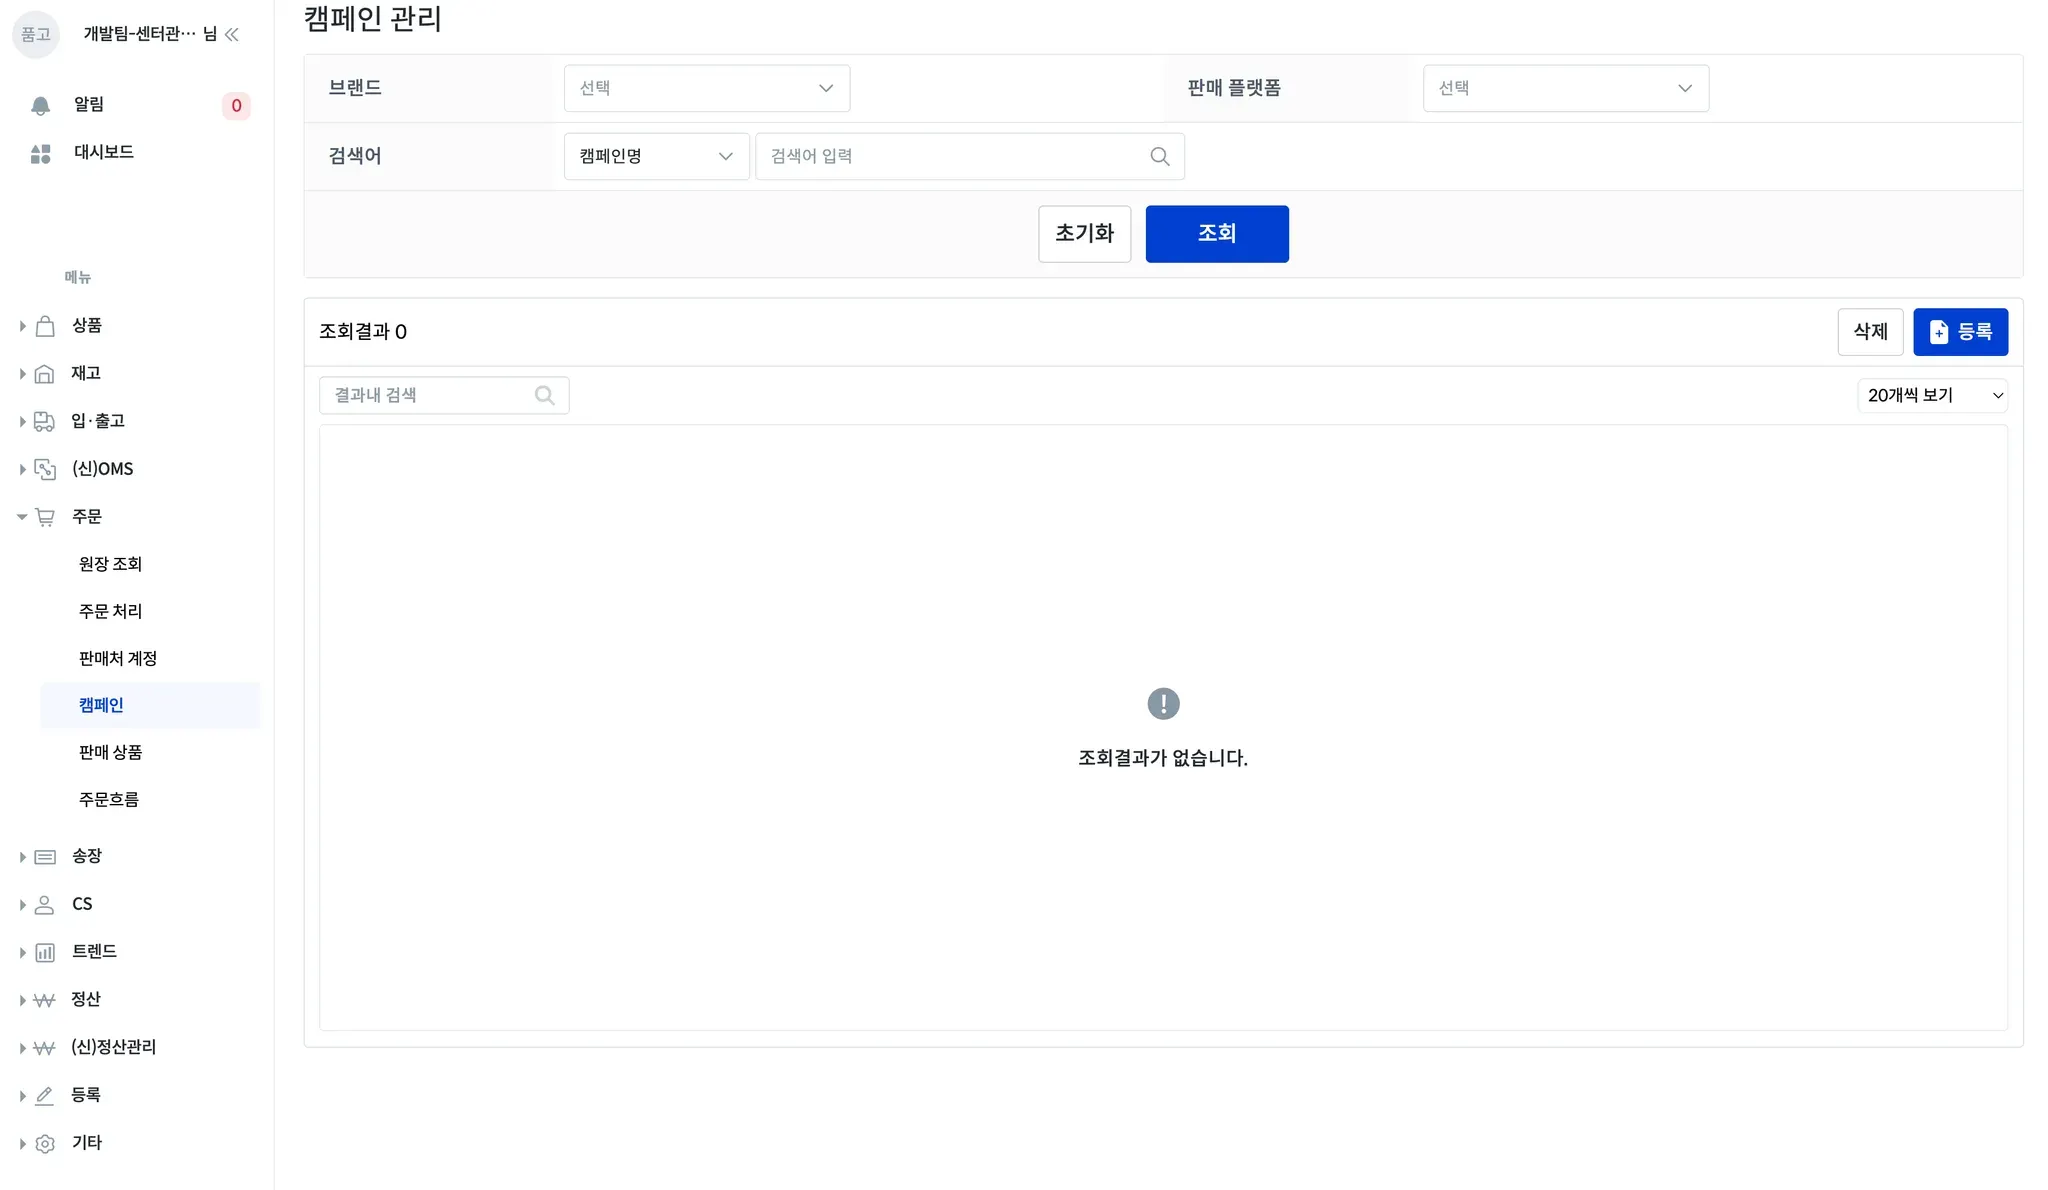
Task: Click the shopping bag 상품 icon
Action: (45, 326)
